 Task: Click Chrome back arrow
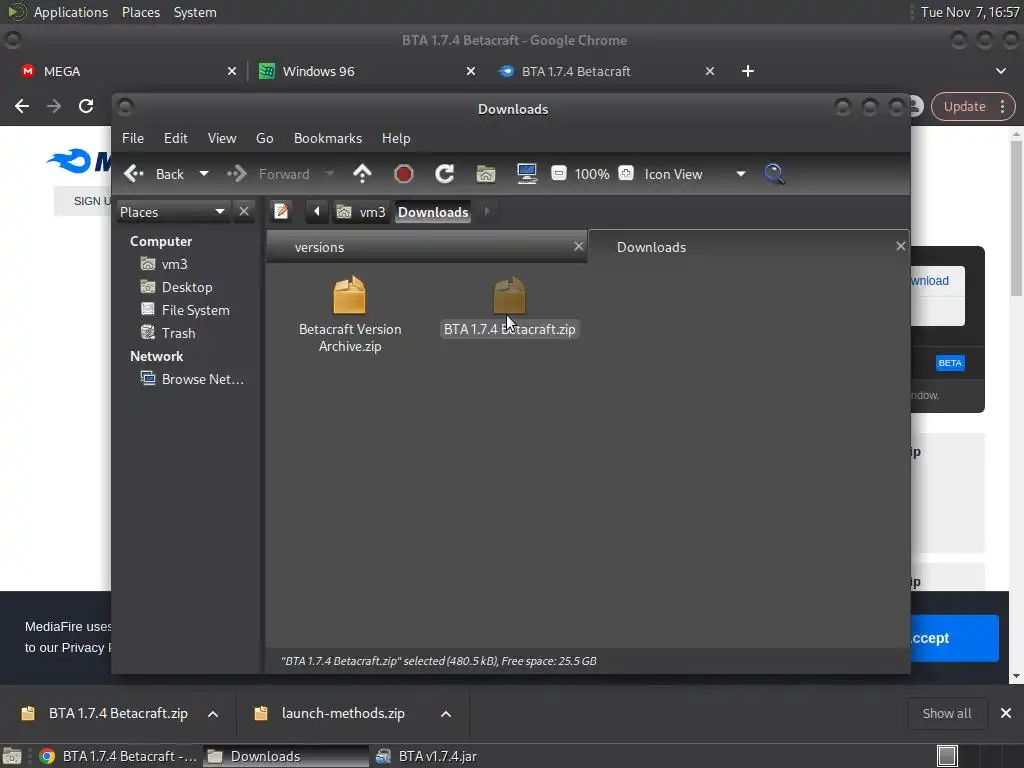coord(22,106)
